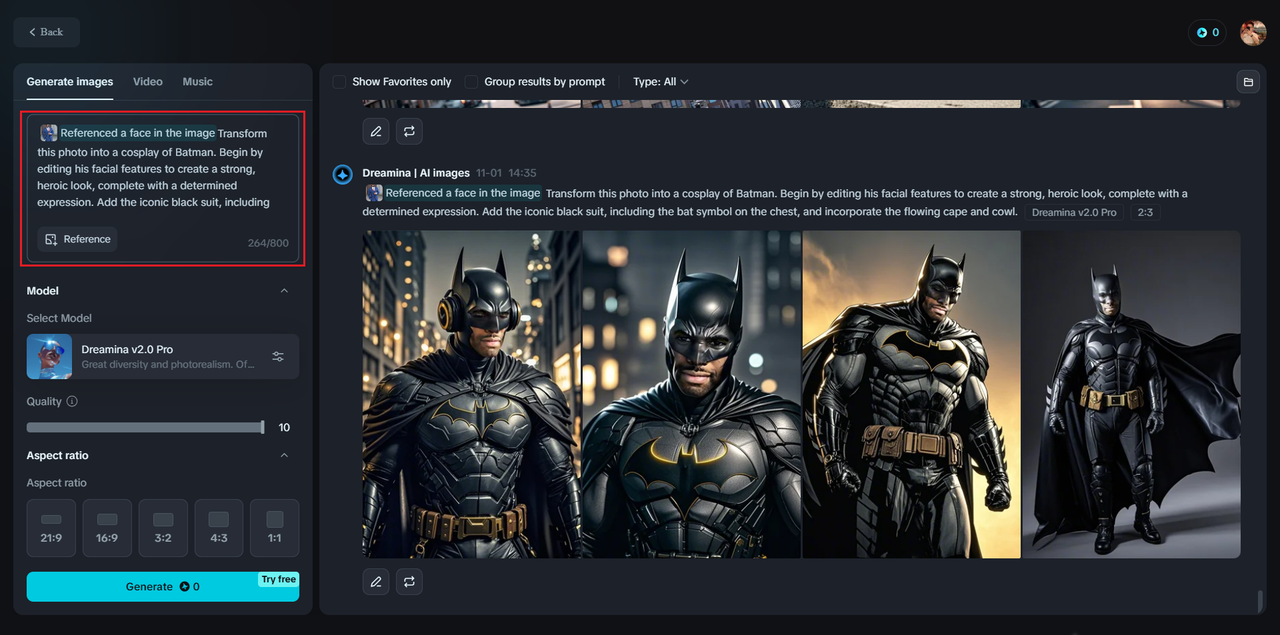Enable Group results by prompt checkbox
Image resolution: width=1280 pixels, height=635 pixels.
(x=471, y=82)
